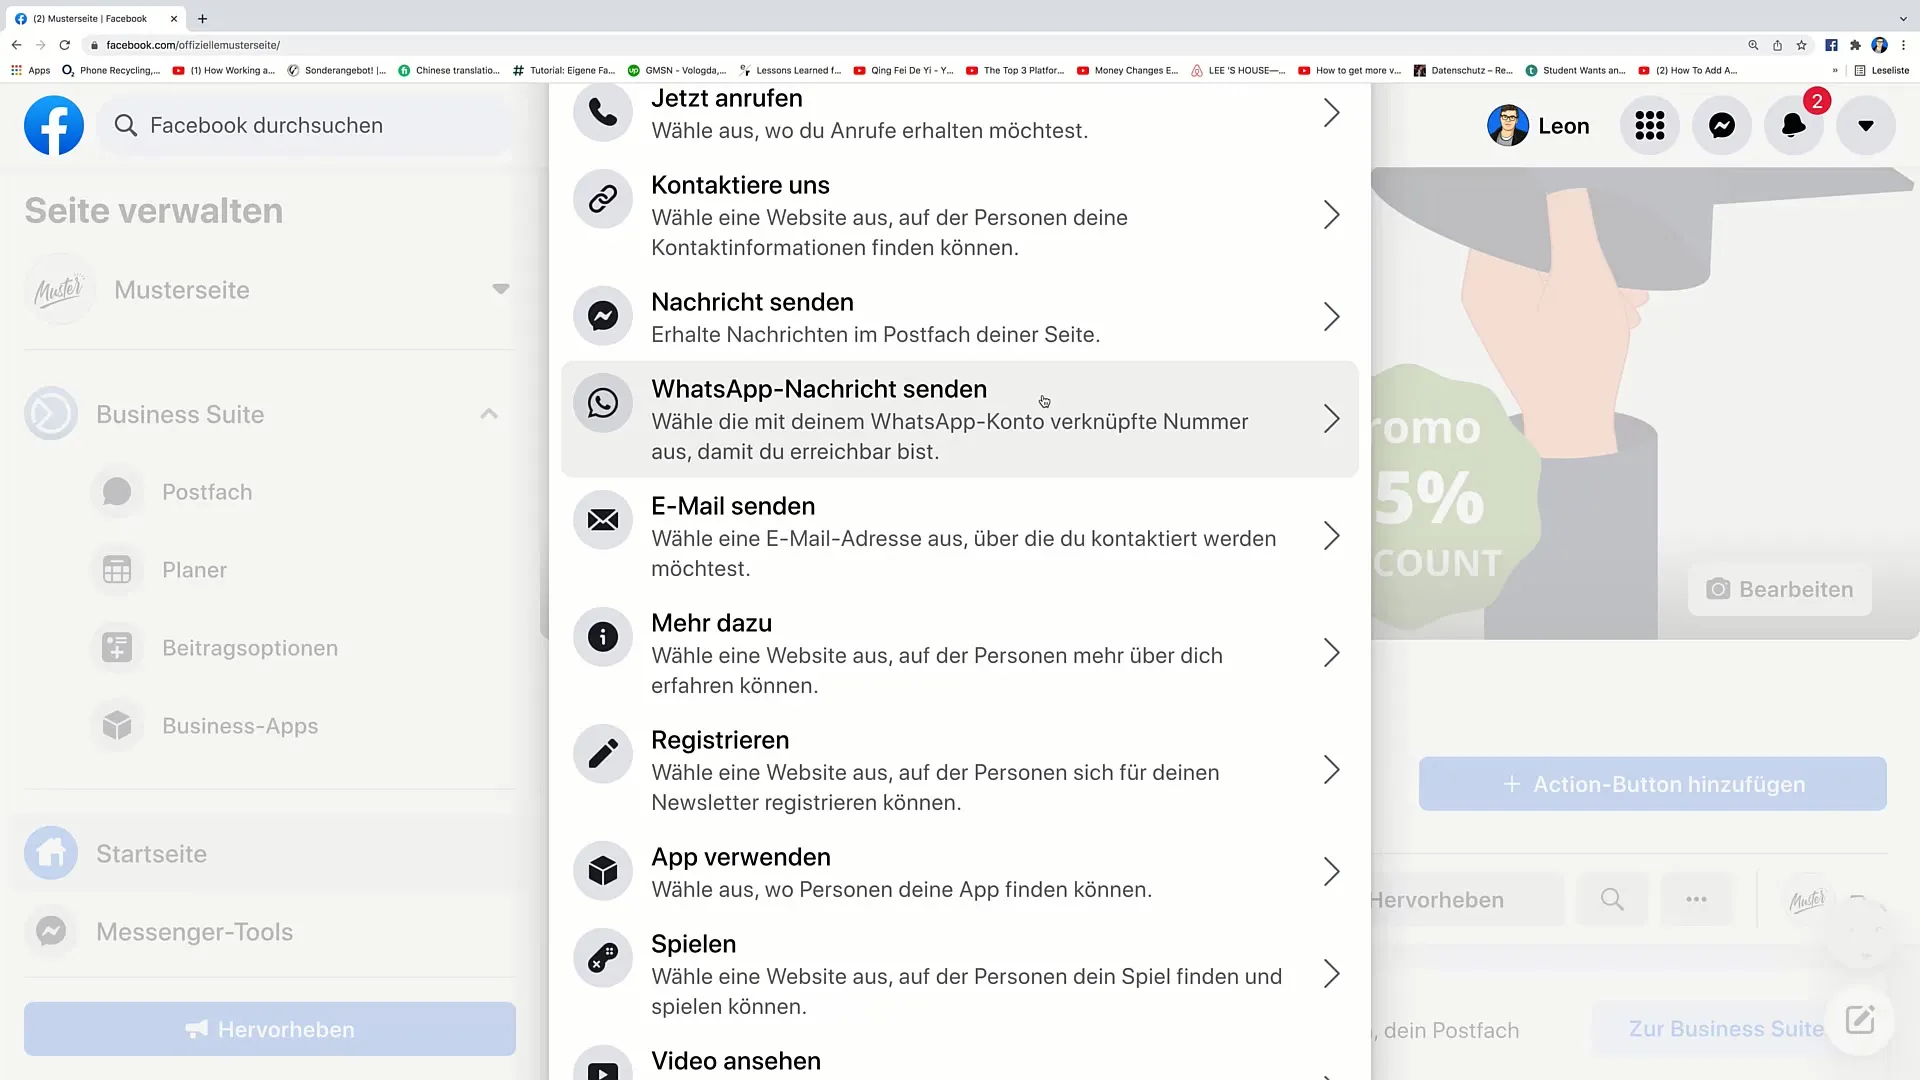Click the WhatsApp icon in the list
This screenshot has width=1920, height=1080.
[x=603, y=403]
